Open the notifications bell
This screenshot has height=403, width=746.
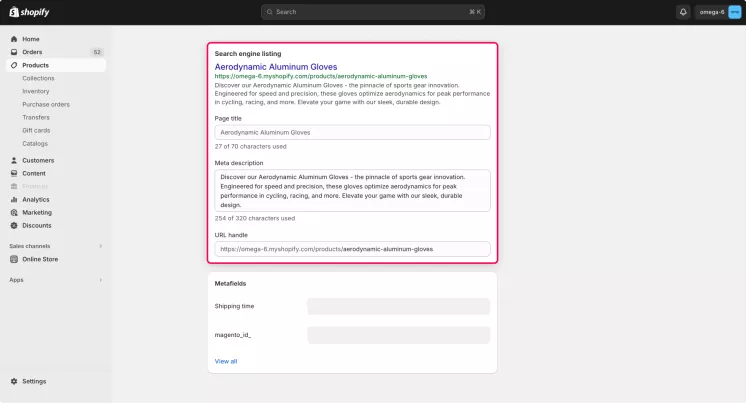pyautogui.click(x=683, y=12)
